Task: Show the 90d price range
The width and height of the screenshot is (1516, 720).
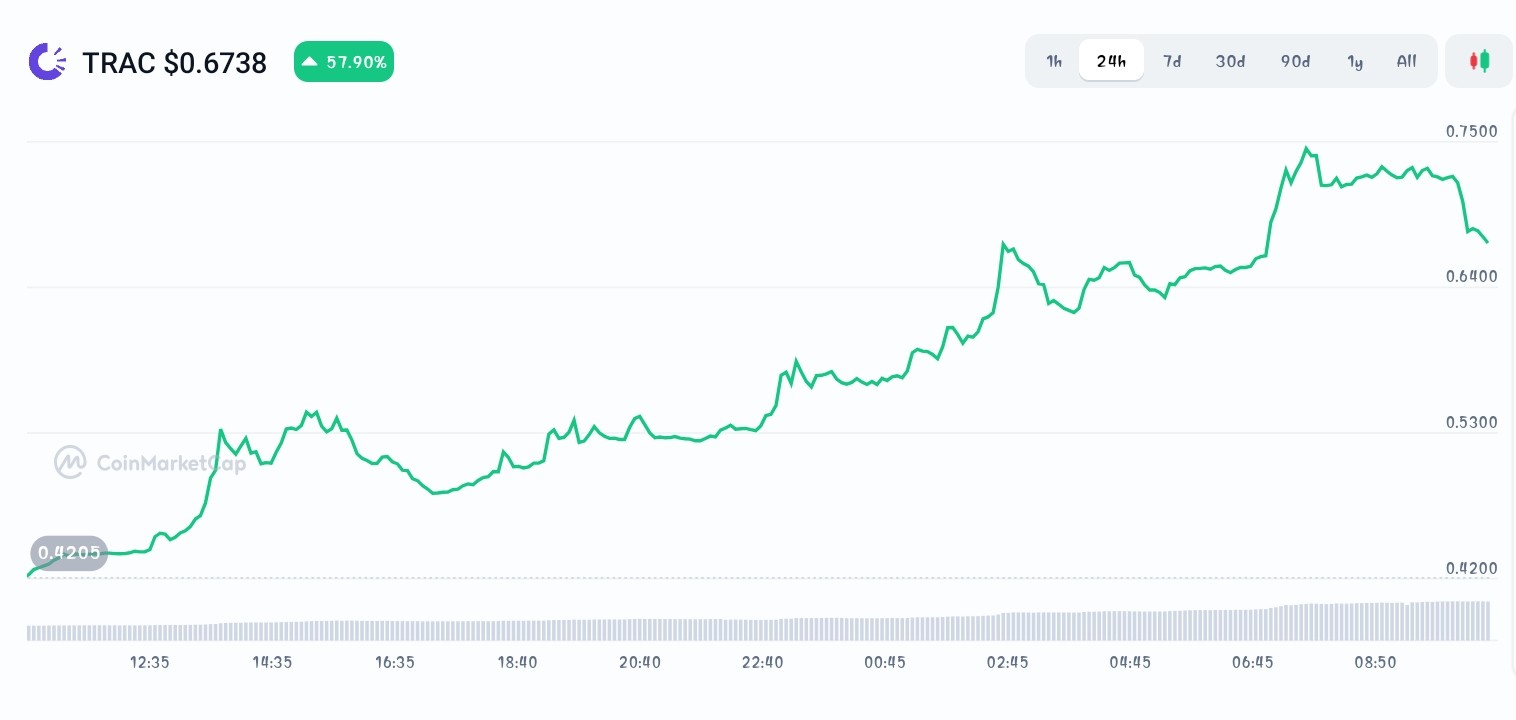Action: tap(1295, 61)
